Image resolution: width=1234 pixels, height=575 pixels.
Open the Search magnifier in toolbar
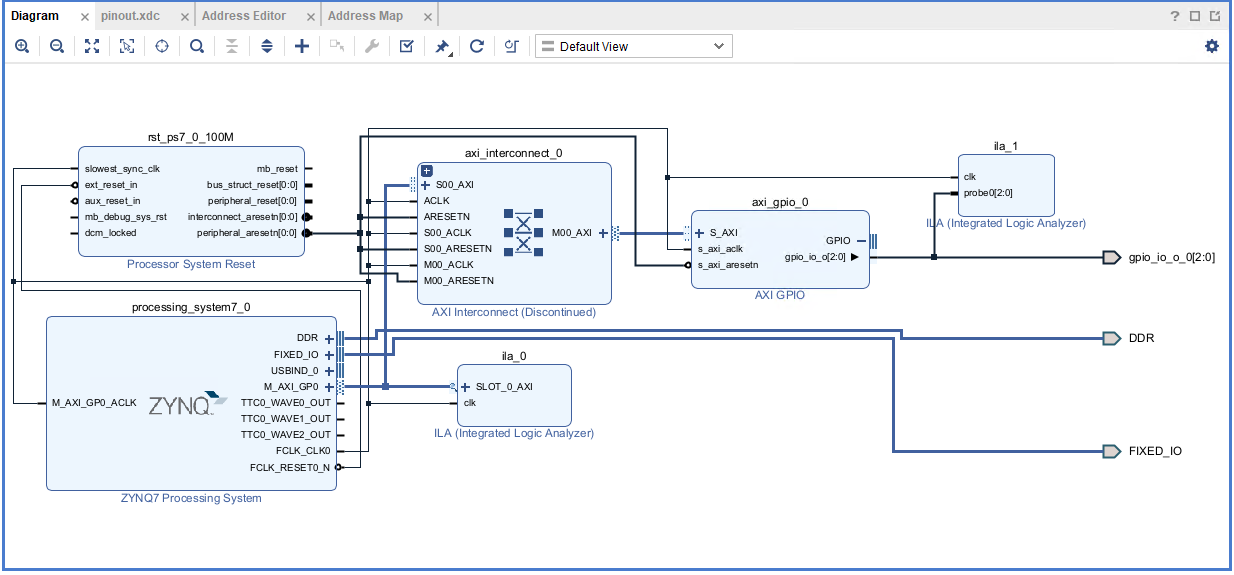197,46
